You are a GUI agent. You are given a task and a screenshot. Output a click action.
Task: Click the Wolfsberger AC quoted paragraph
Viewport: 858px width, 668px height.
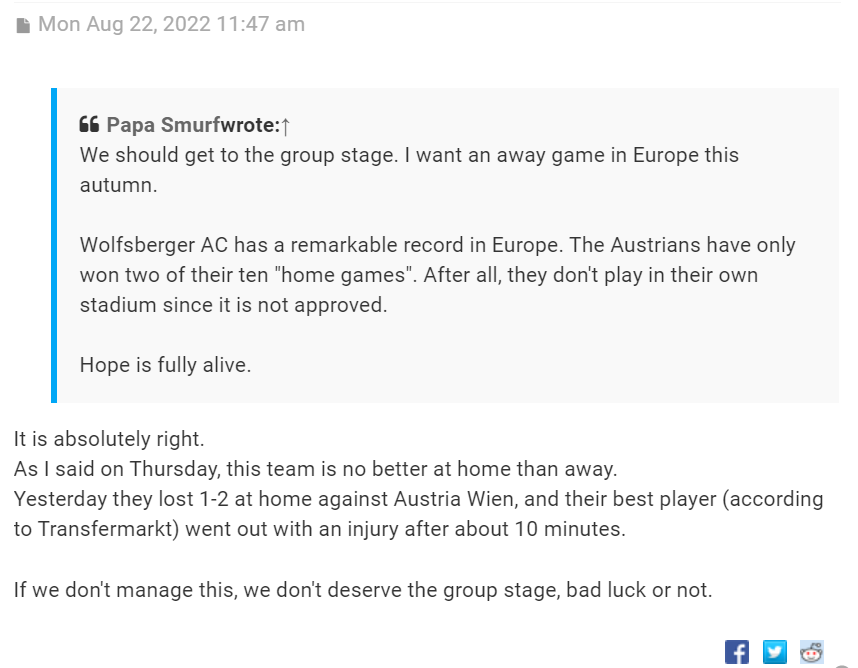point(438,275)
